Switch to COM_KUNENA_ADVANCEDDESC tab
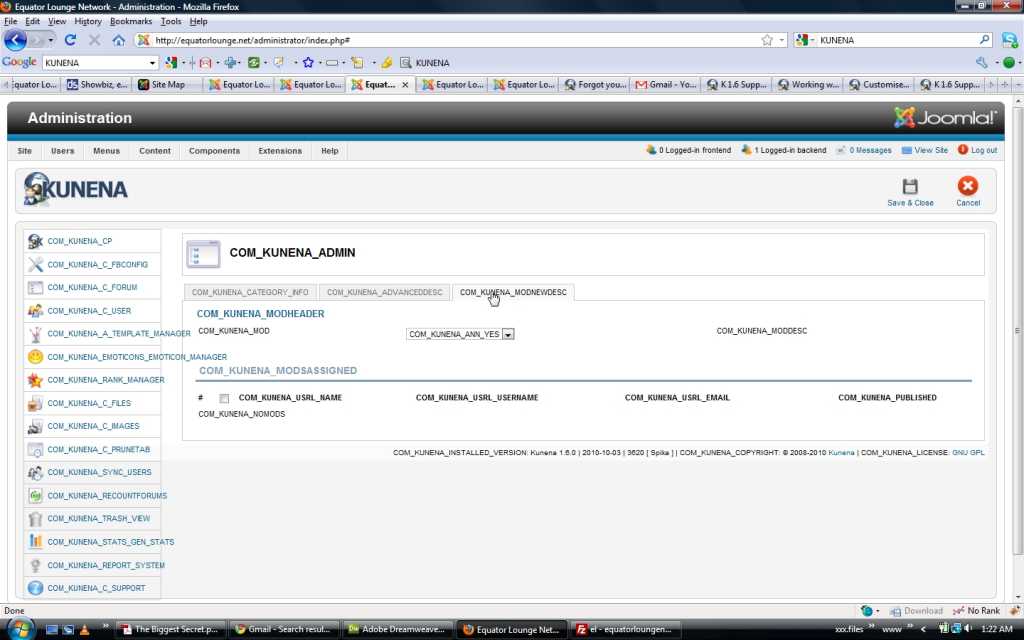 coord(384,293)
